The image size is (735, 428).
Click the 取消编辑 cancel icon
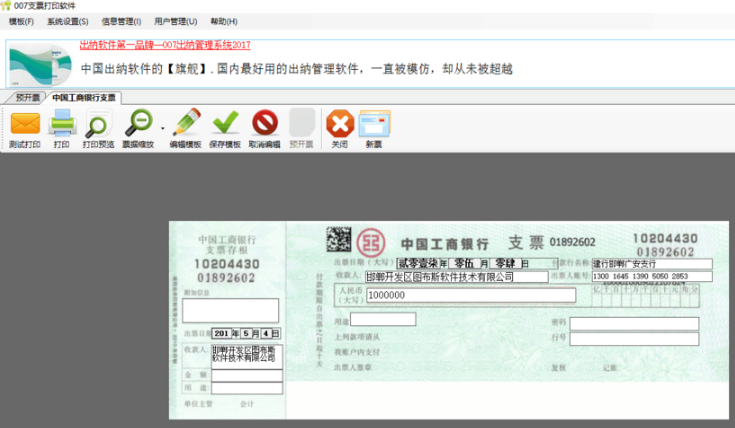(x=265, y=123)
